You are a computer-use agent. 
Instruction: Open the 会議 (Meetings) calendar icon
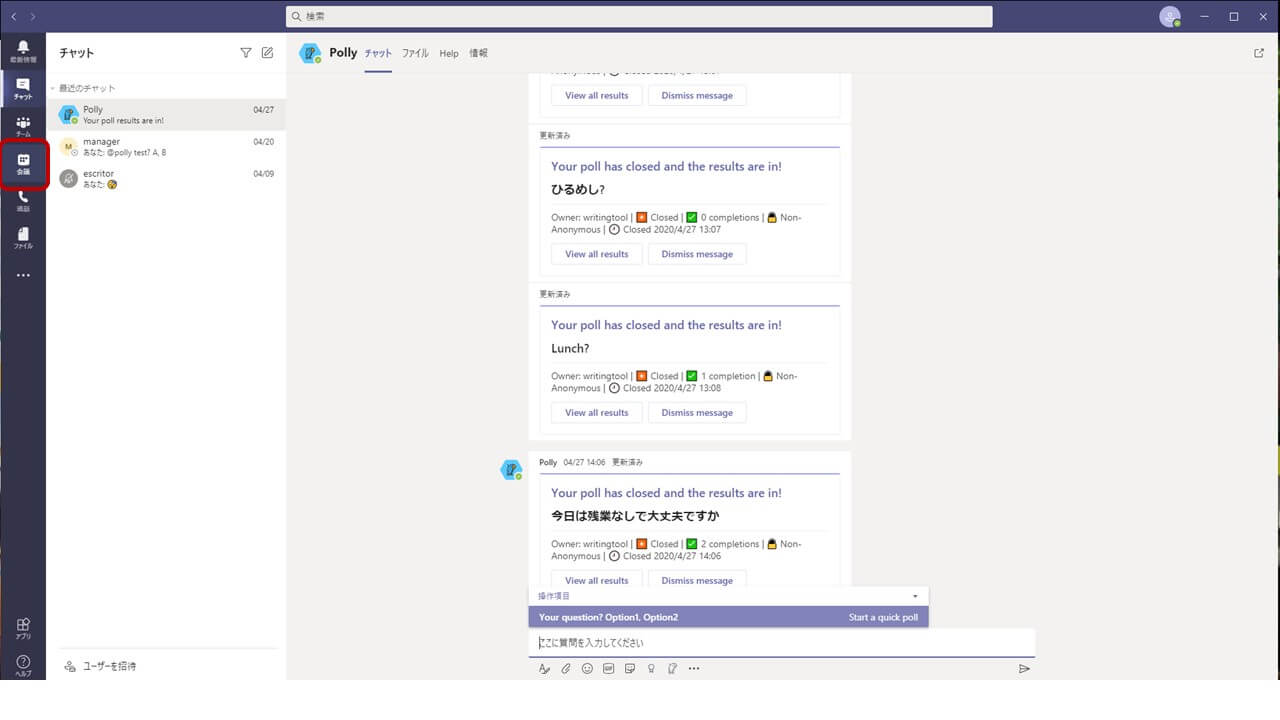pos(24,164)
